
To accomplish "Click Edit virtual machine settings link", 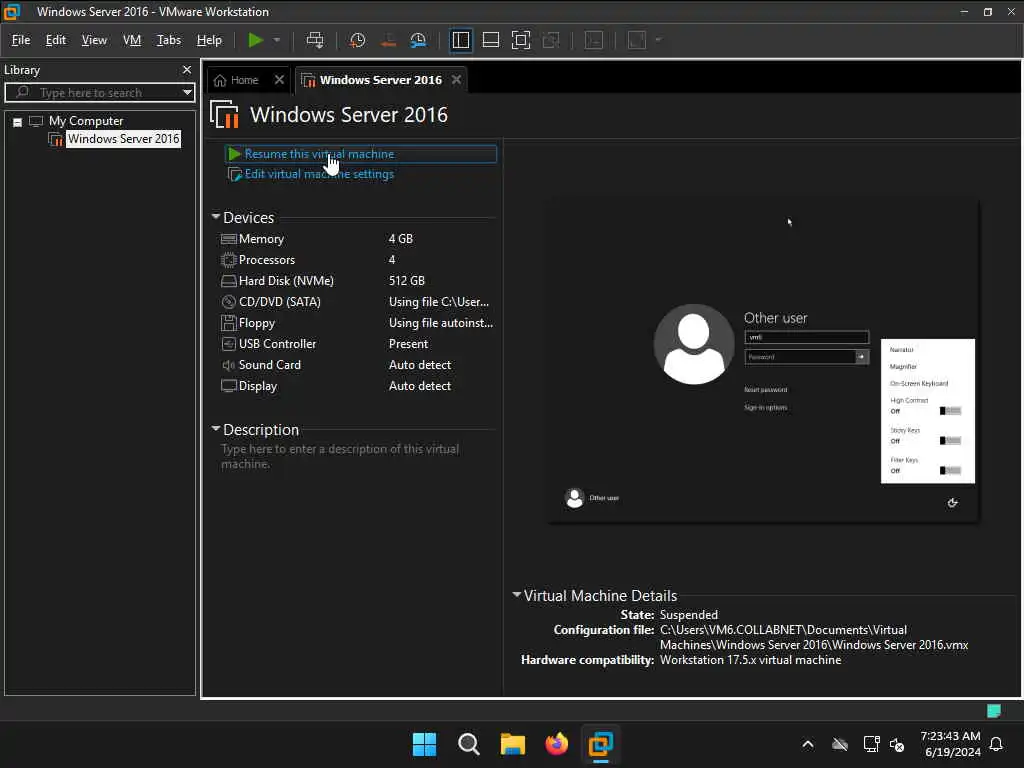I will 319,174.
